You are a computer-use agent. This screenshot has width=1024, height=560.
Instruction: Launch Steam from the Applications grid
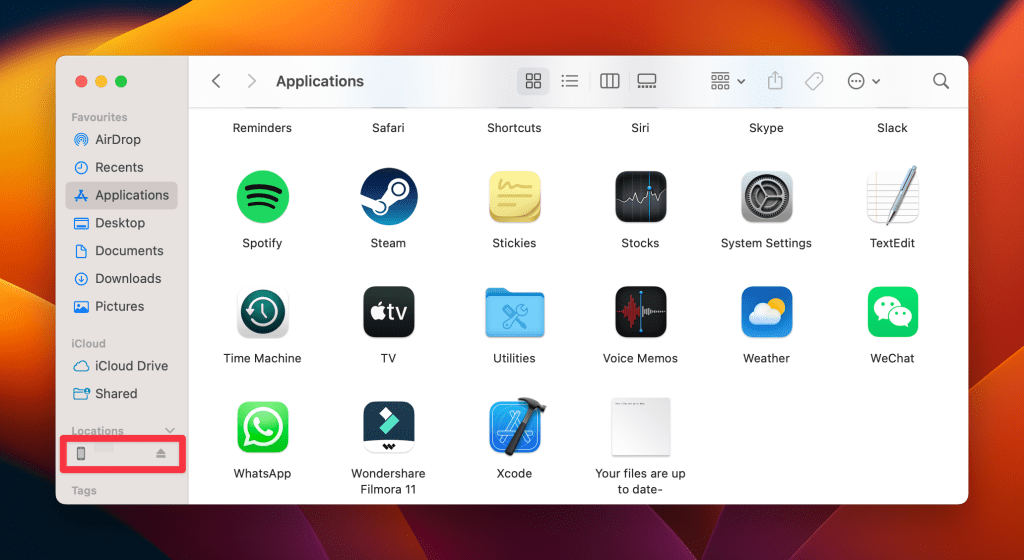click(388, 197)
